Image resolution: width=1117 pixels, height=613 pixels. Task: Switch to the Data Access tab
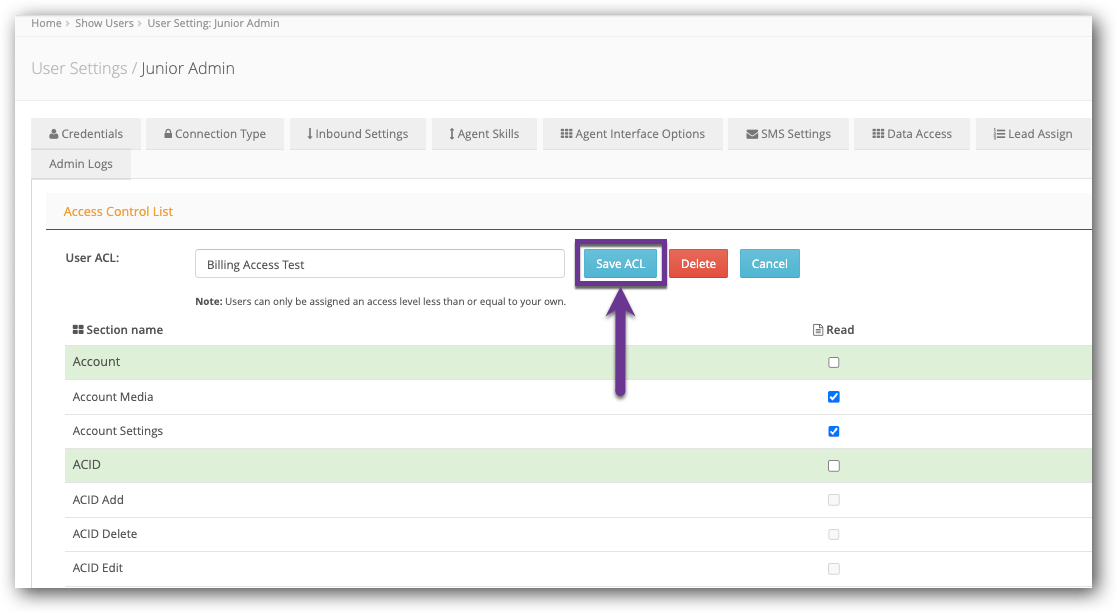tap(911, 134)
